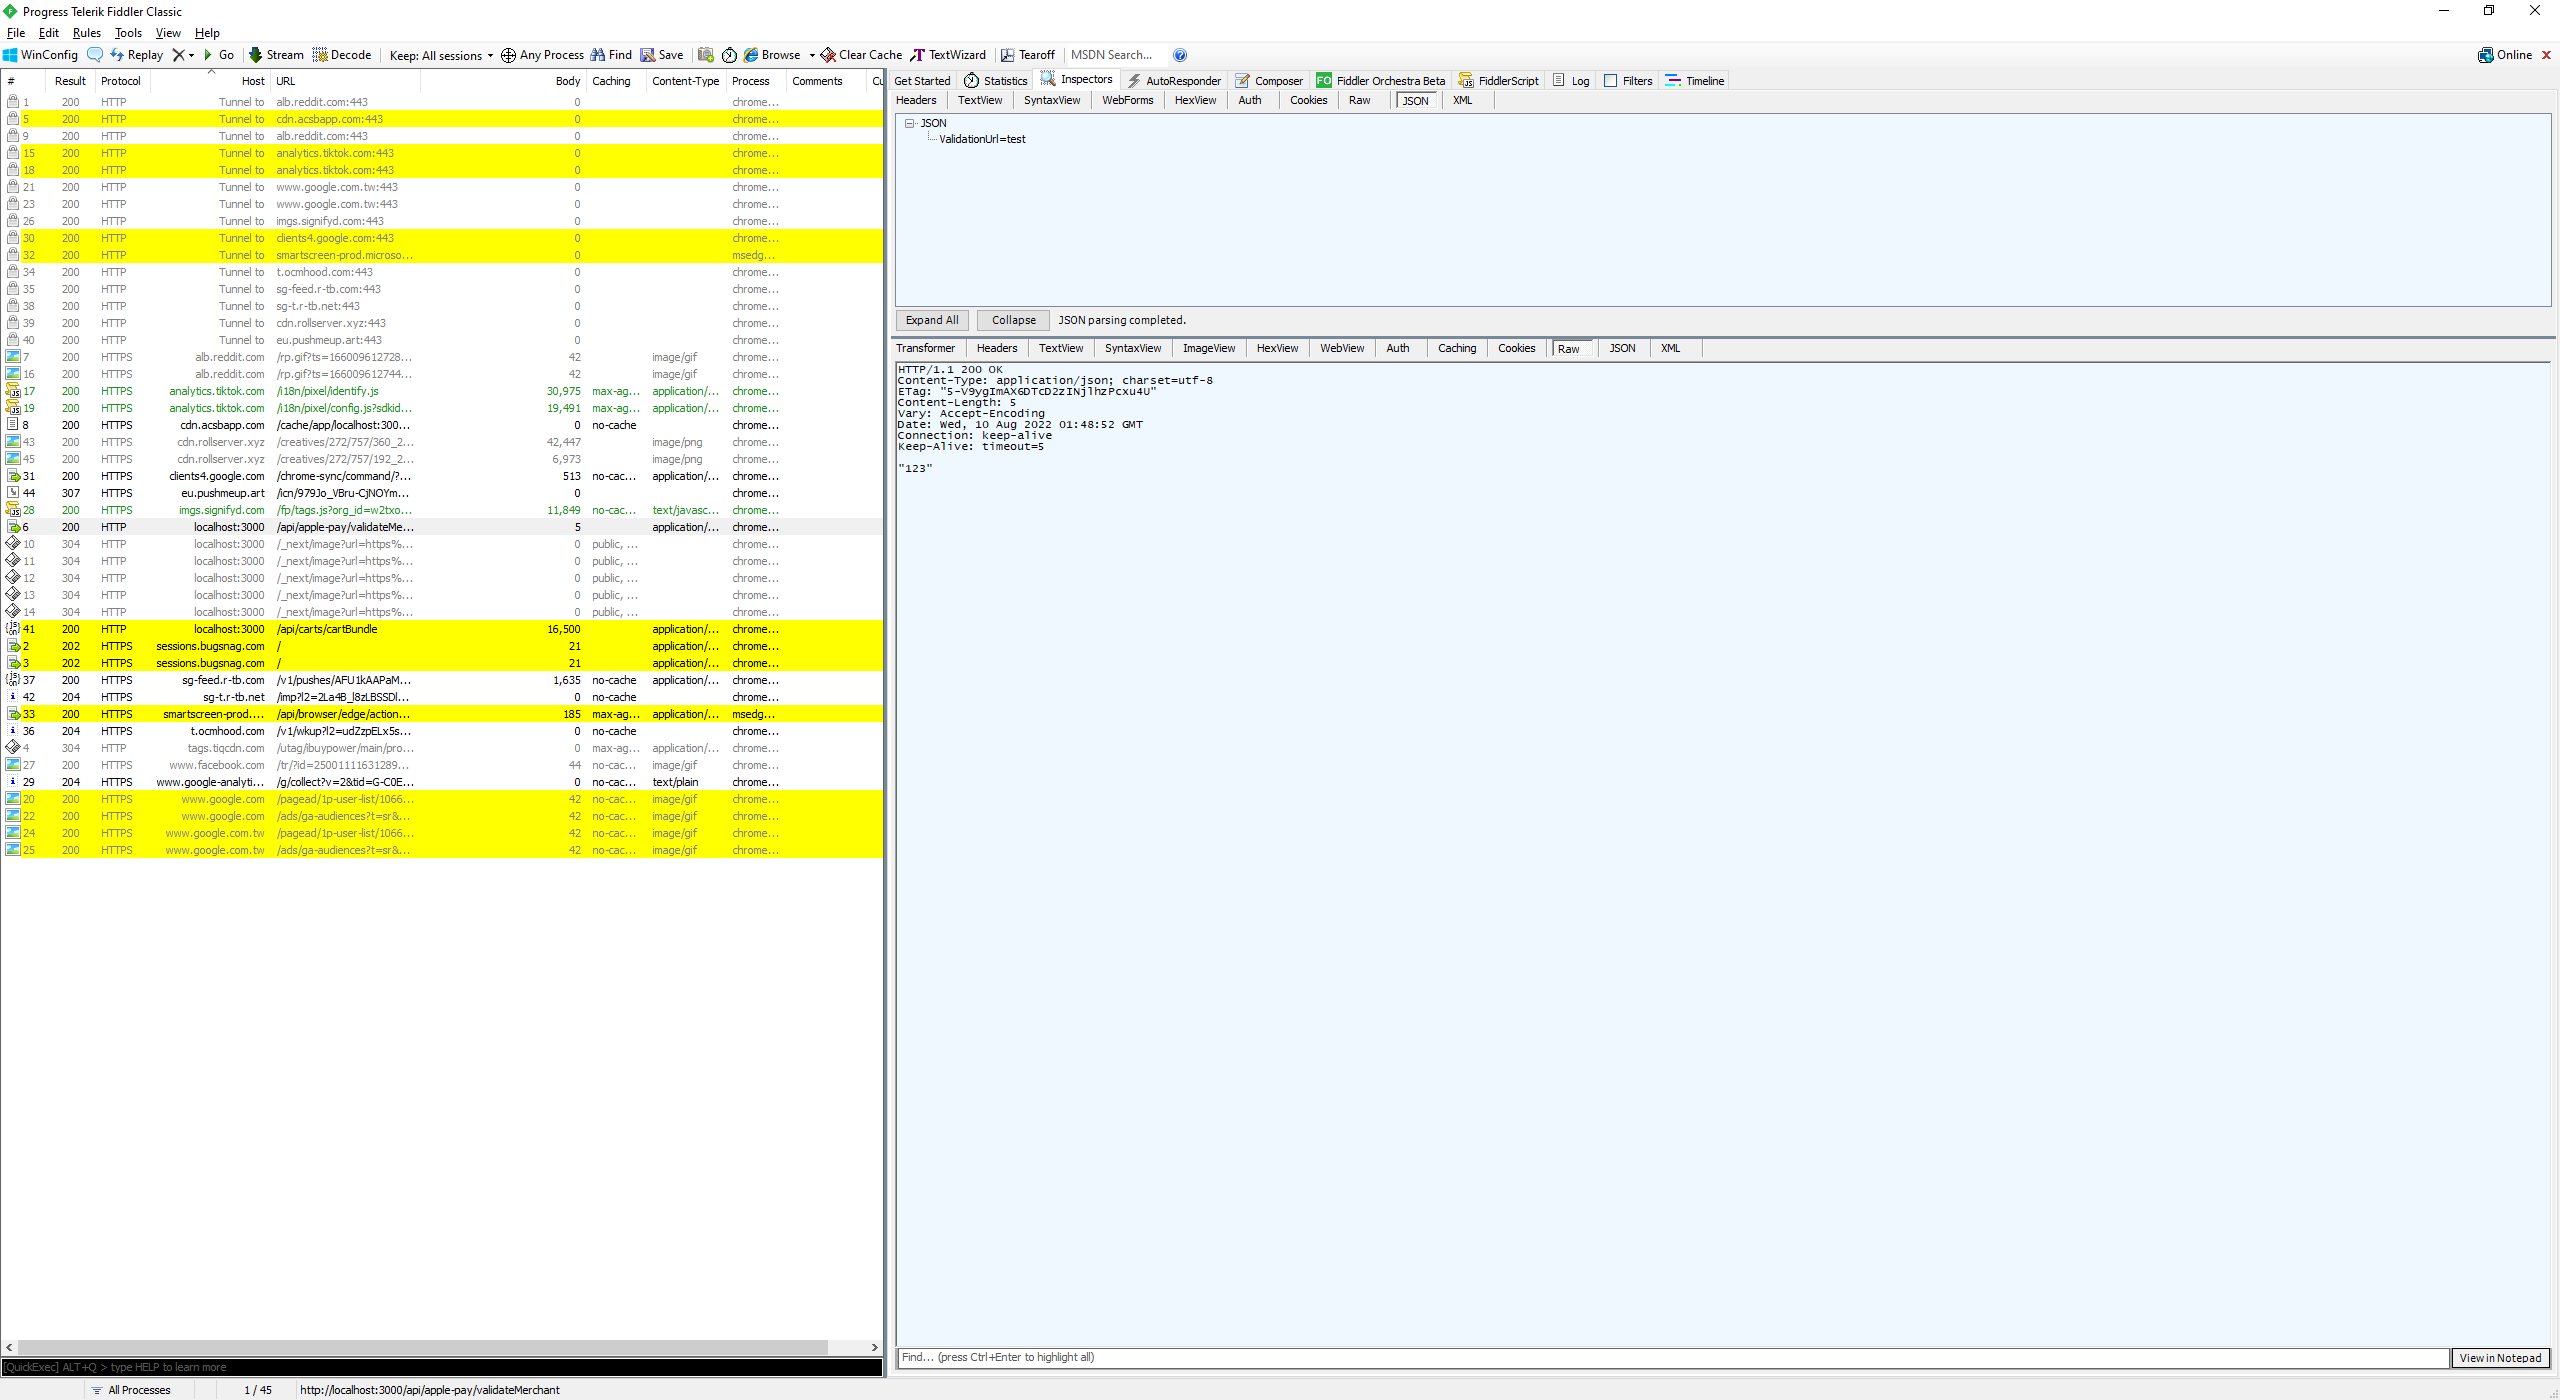
Task: Open the Browse dropdown arrow
Action: 812,56
